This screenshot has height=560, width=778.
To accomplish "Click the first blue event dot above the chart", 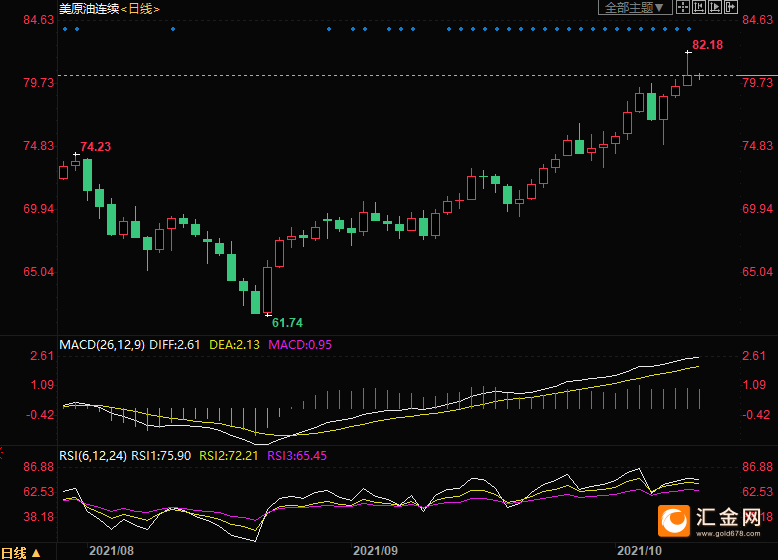I will click(65, 29).
